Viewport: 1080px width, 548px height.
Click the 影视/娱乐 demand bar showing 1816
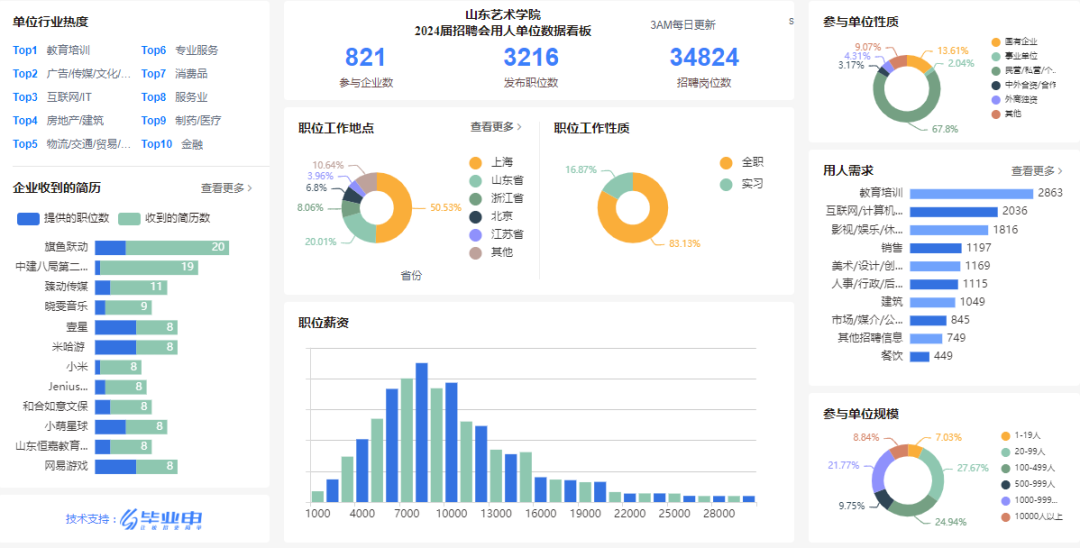pos(948,230)
